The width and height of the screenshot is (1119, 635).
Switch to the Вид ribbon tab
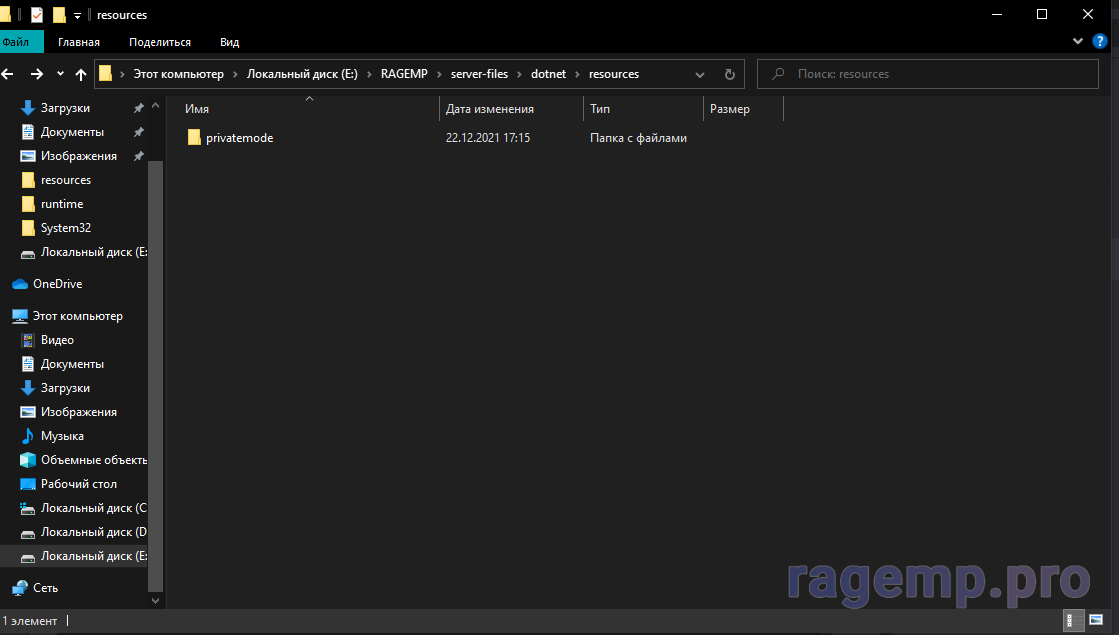[x=229, y=42]
